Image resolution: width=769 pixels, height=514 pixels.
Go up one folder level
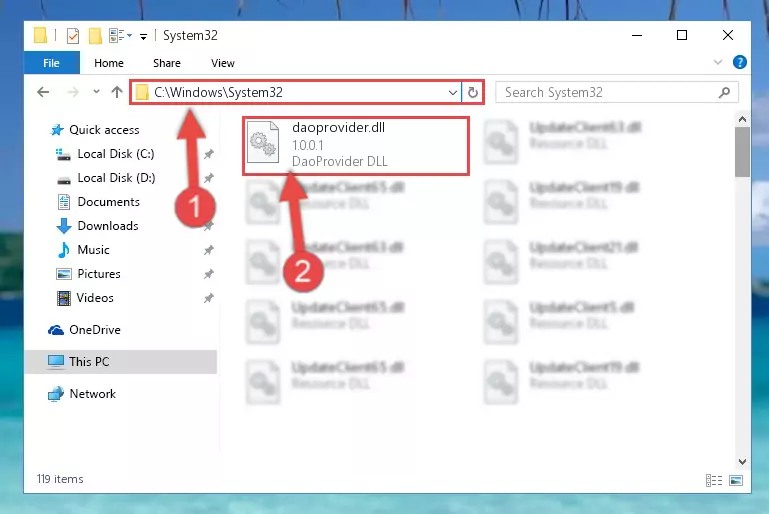tap(117, 92)
